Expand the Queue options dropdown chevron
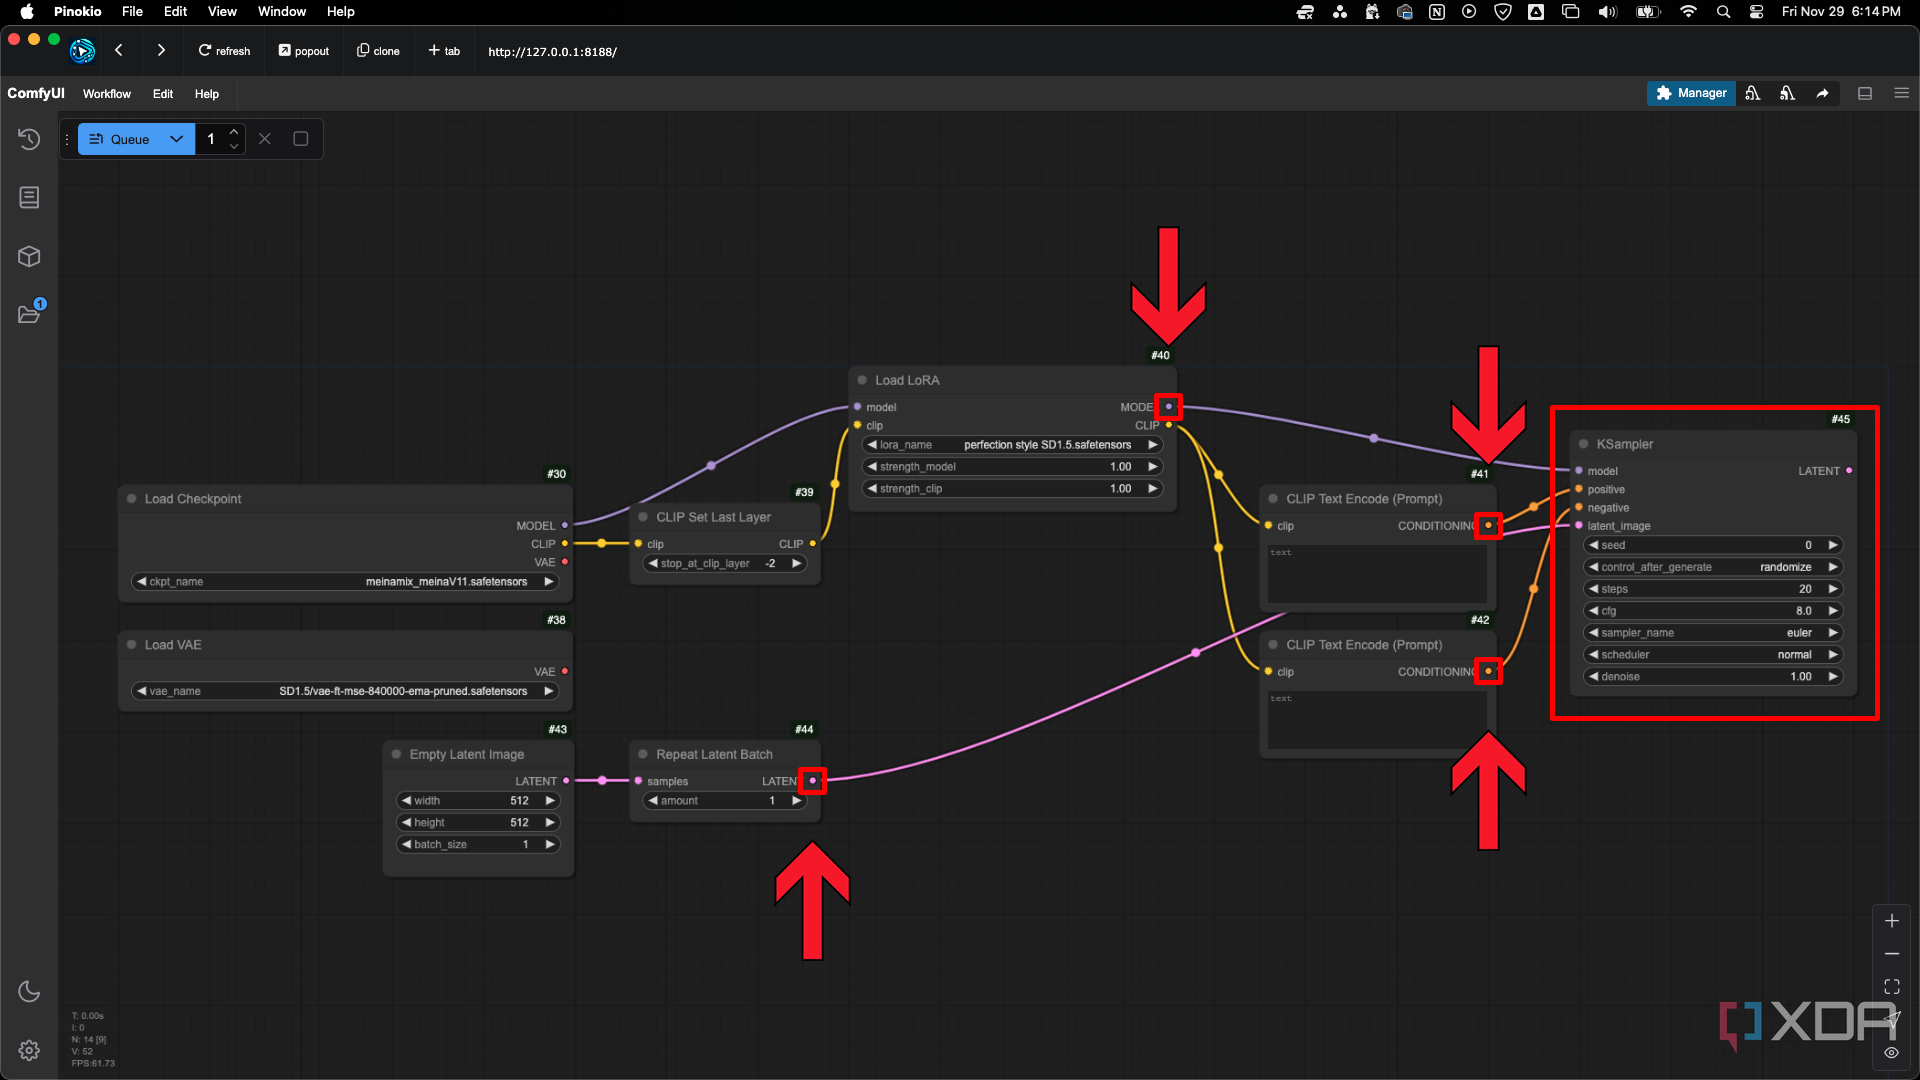 [x=176, y=139]
